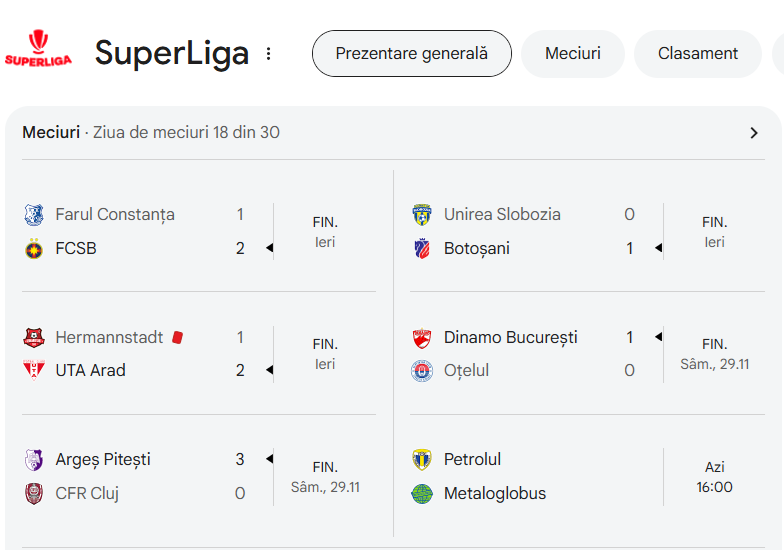The image size is (784, 550).
Task: Click the Meciuri section heading
Action: pos(51,133)
